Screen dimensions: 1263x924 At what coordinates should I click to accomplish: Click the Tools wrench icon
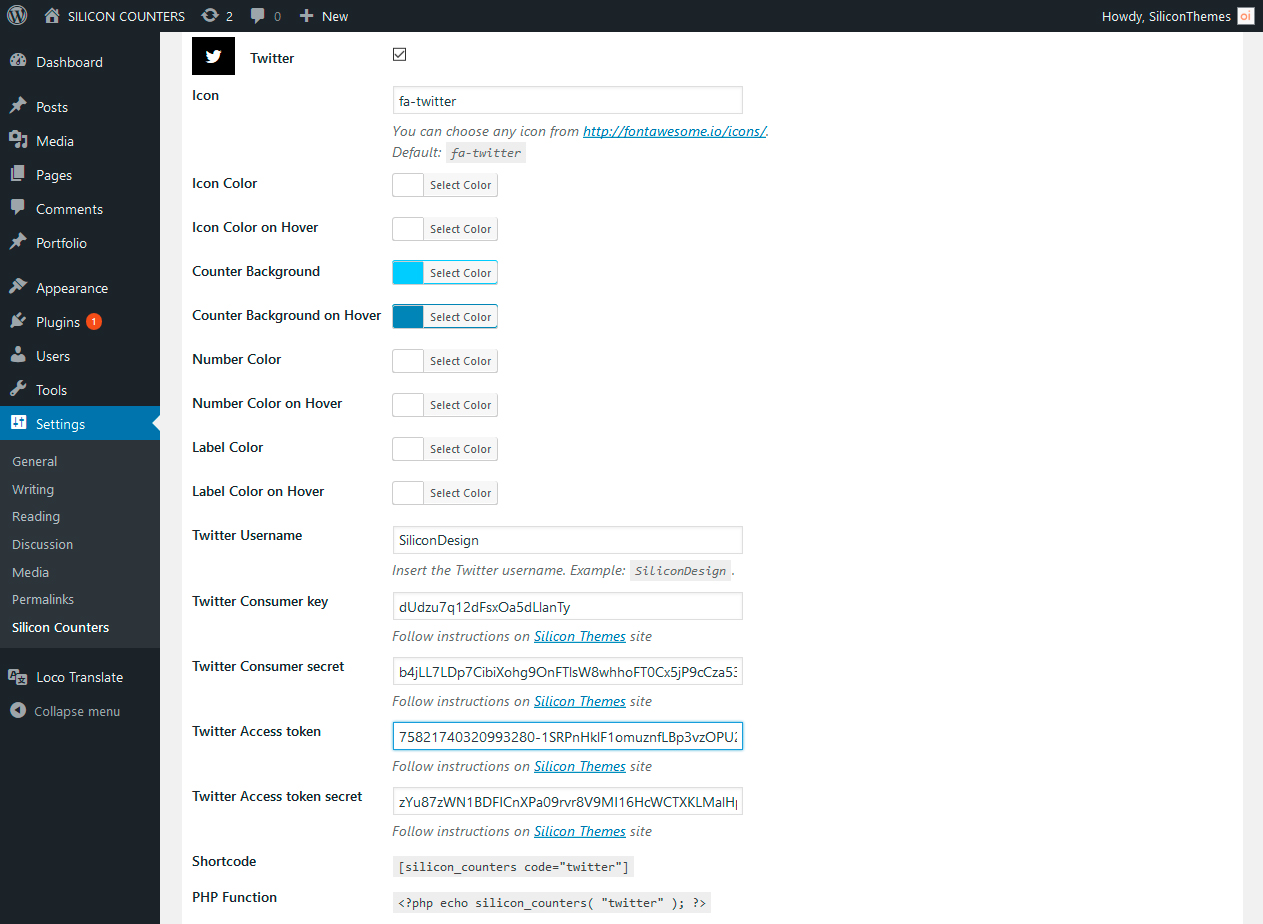tap(18, 389)
